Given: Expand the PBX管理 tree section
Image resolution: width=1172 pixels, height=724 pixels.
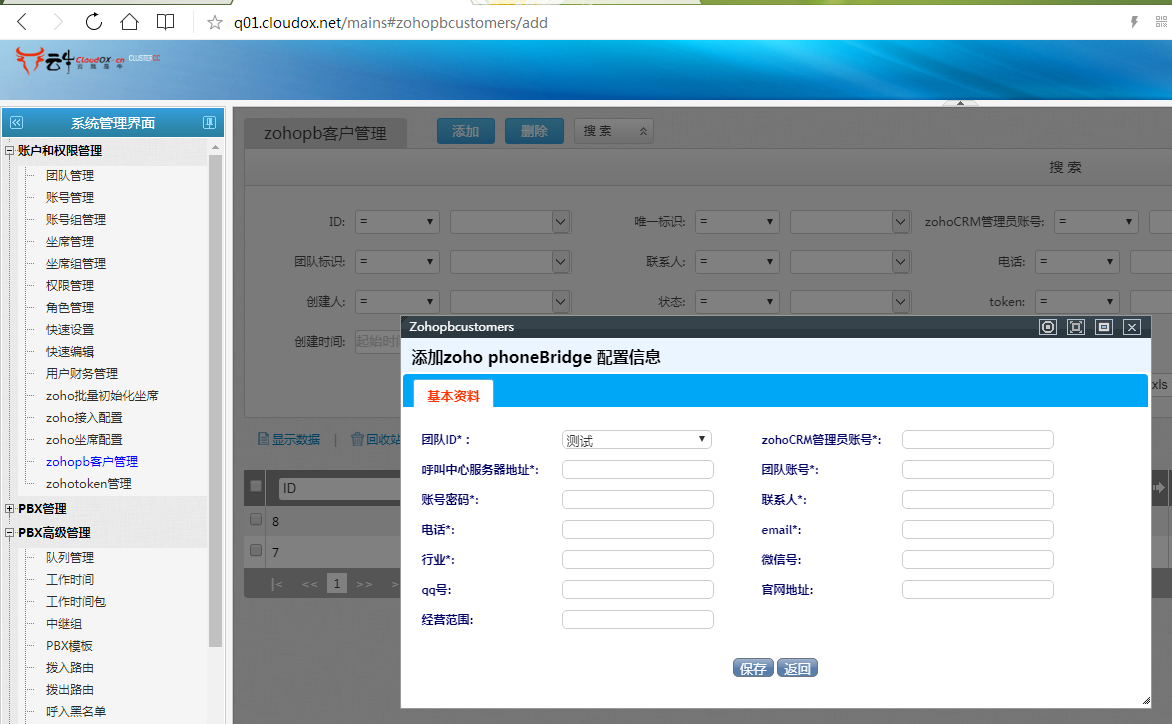Looking at the screenshot, I should pos(10,509).
